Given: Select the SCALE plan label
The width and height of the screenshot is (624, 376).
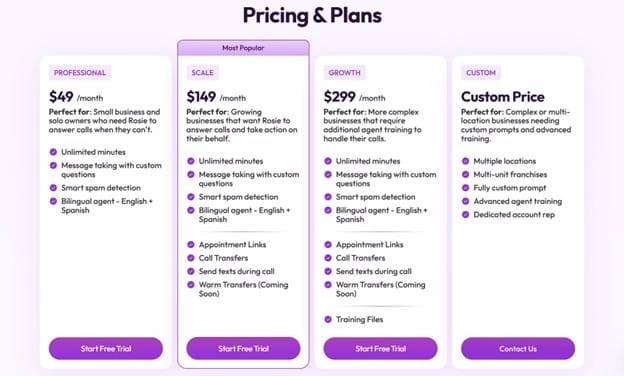Looking at the screenshot, I should (x=203, y=73).
